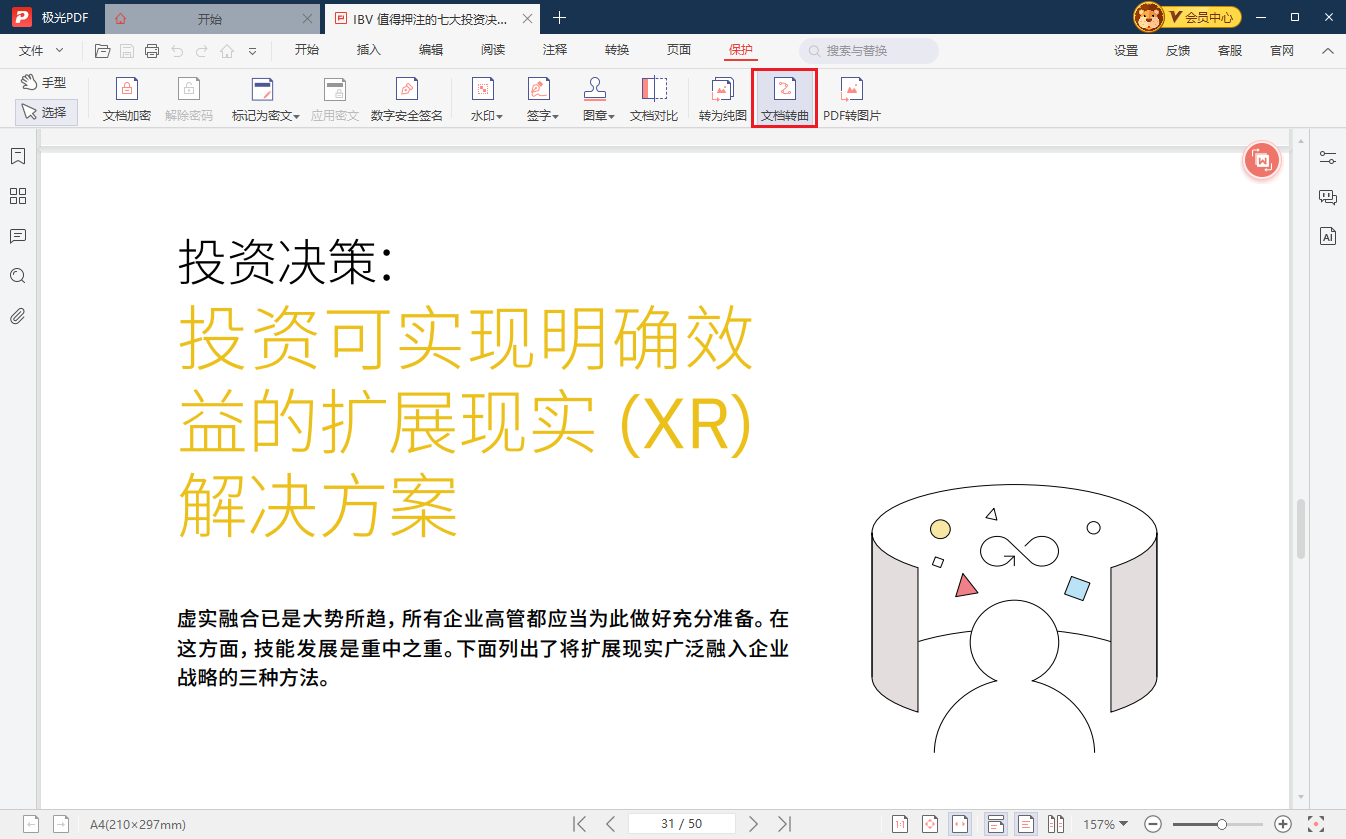Click the zoom slider handle
The image size is (1346, 839).
pyautogui.click(x=1222, y=824)
